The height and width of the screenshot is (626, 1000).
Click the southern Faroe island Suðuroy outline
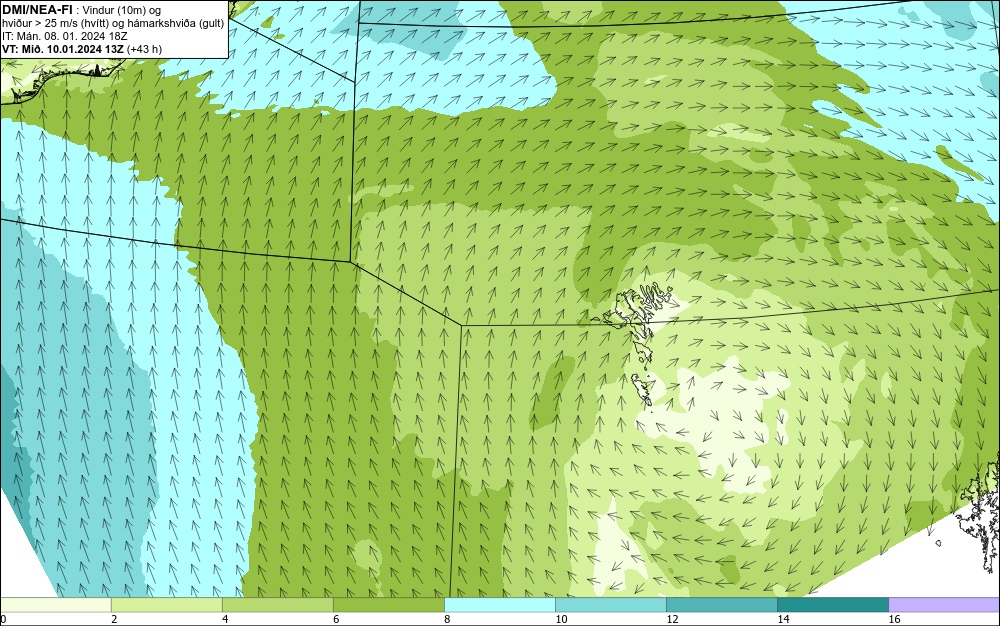(x=642, y=390)
